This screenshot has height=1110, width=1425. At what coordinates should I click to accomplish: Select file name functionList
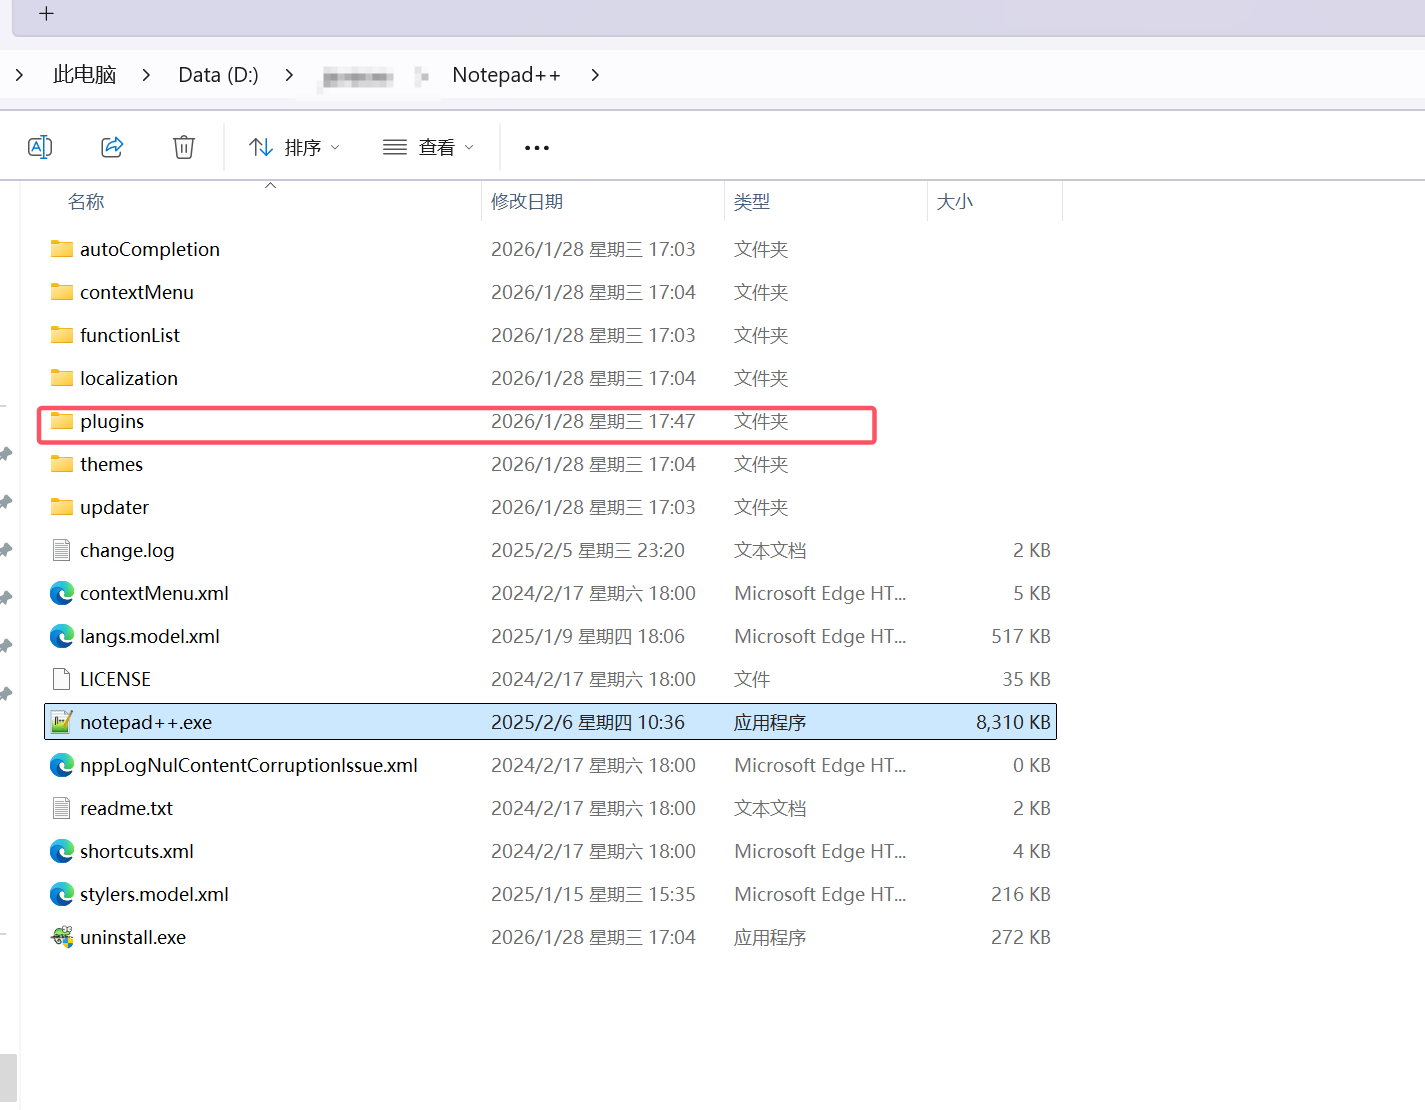coord(130,335)
